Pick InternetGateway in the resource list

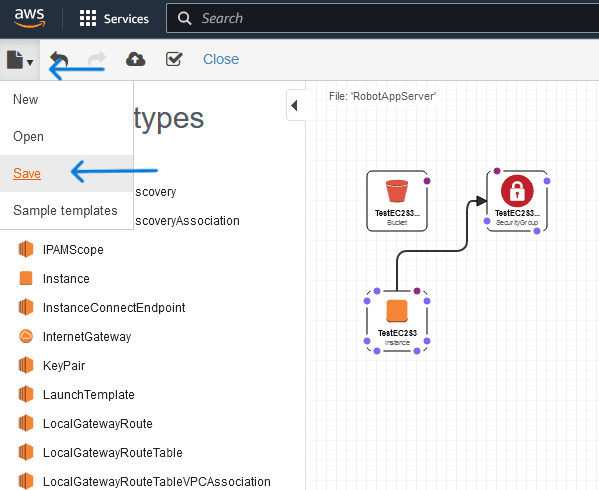pos(75,336)
